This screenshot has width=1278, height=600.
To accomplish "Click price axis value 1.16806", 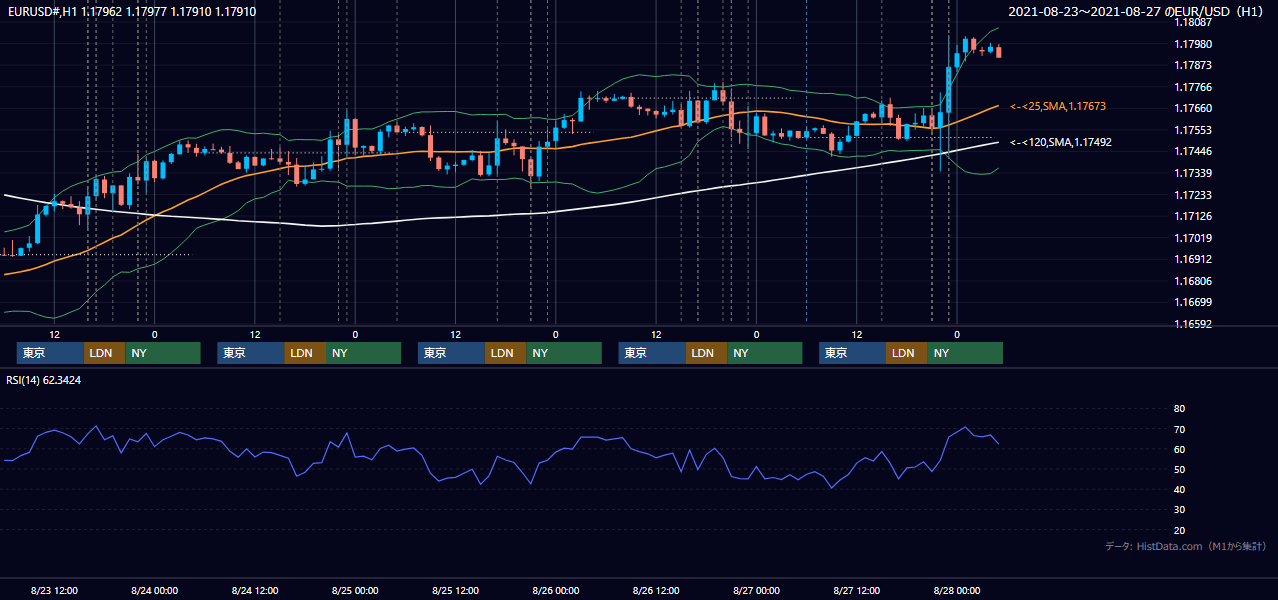I will [1194, 281].
